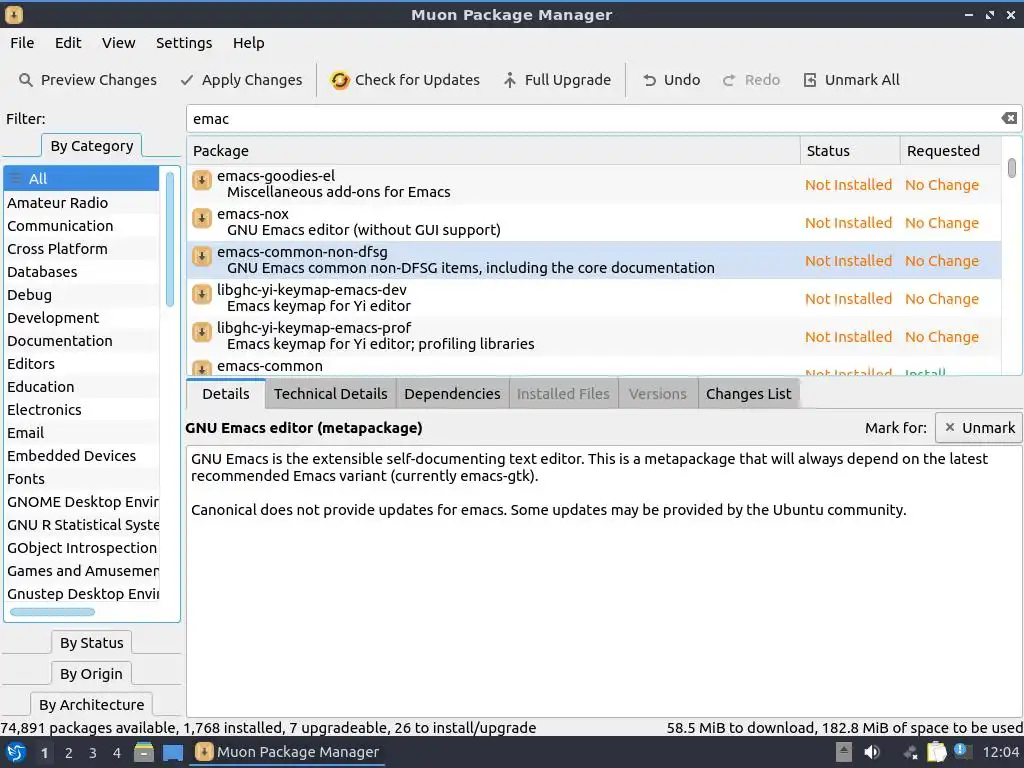Switch to workspace 2 in the taskbar
The image size is (1024, 768).
point(69,753)
